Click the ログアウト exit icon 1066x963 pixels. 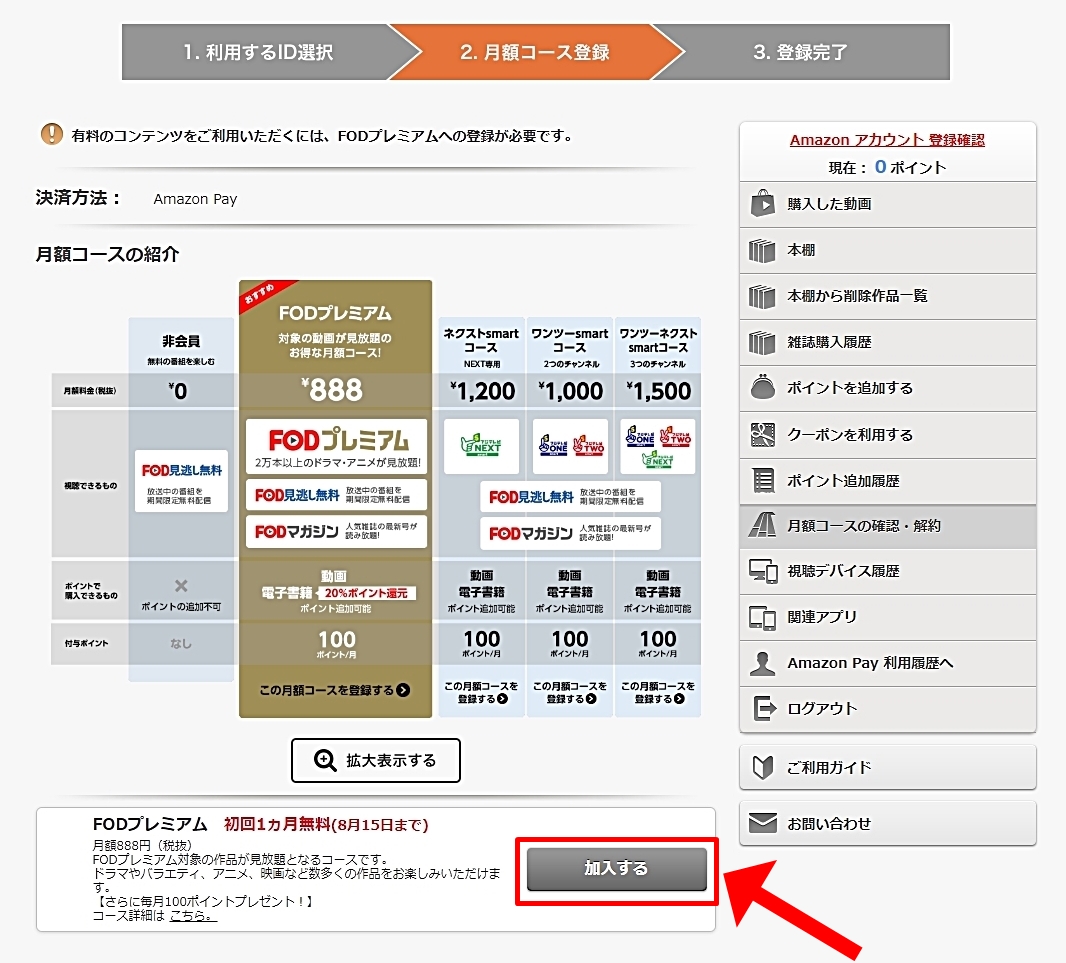click(764, 708)
